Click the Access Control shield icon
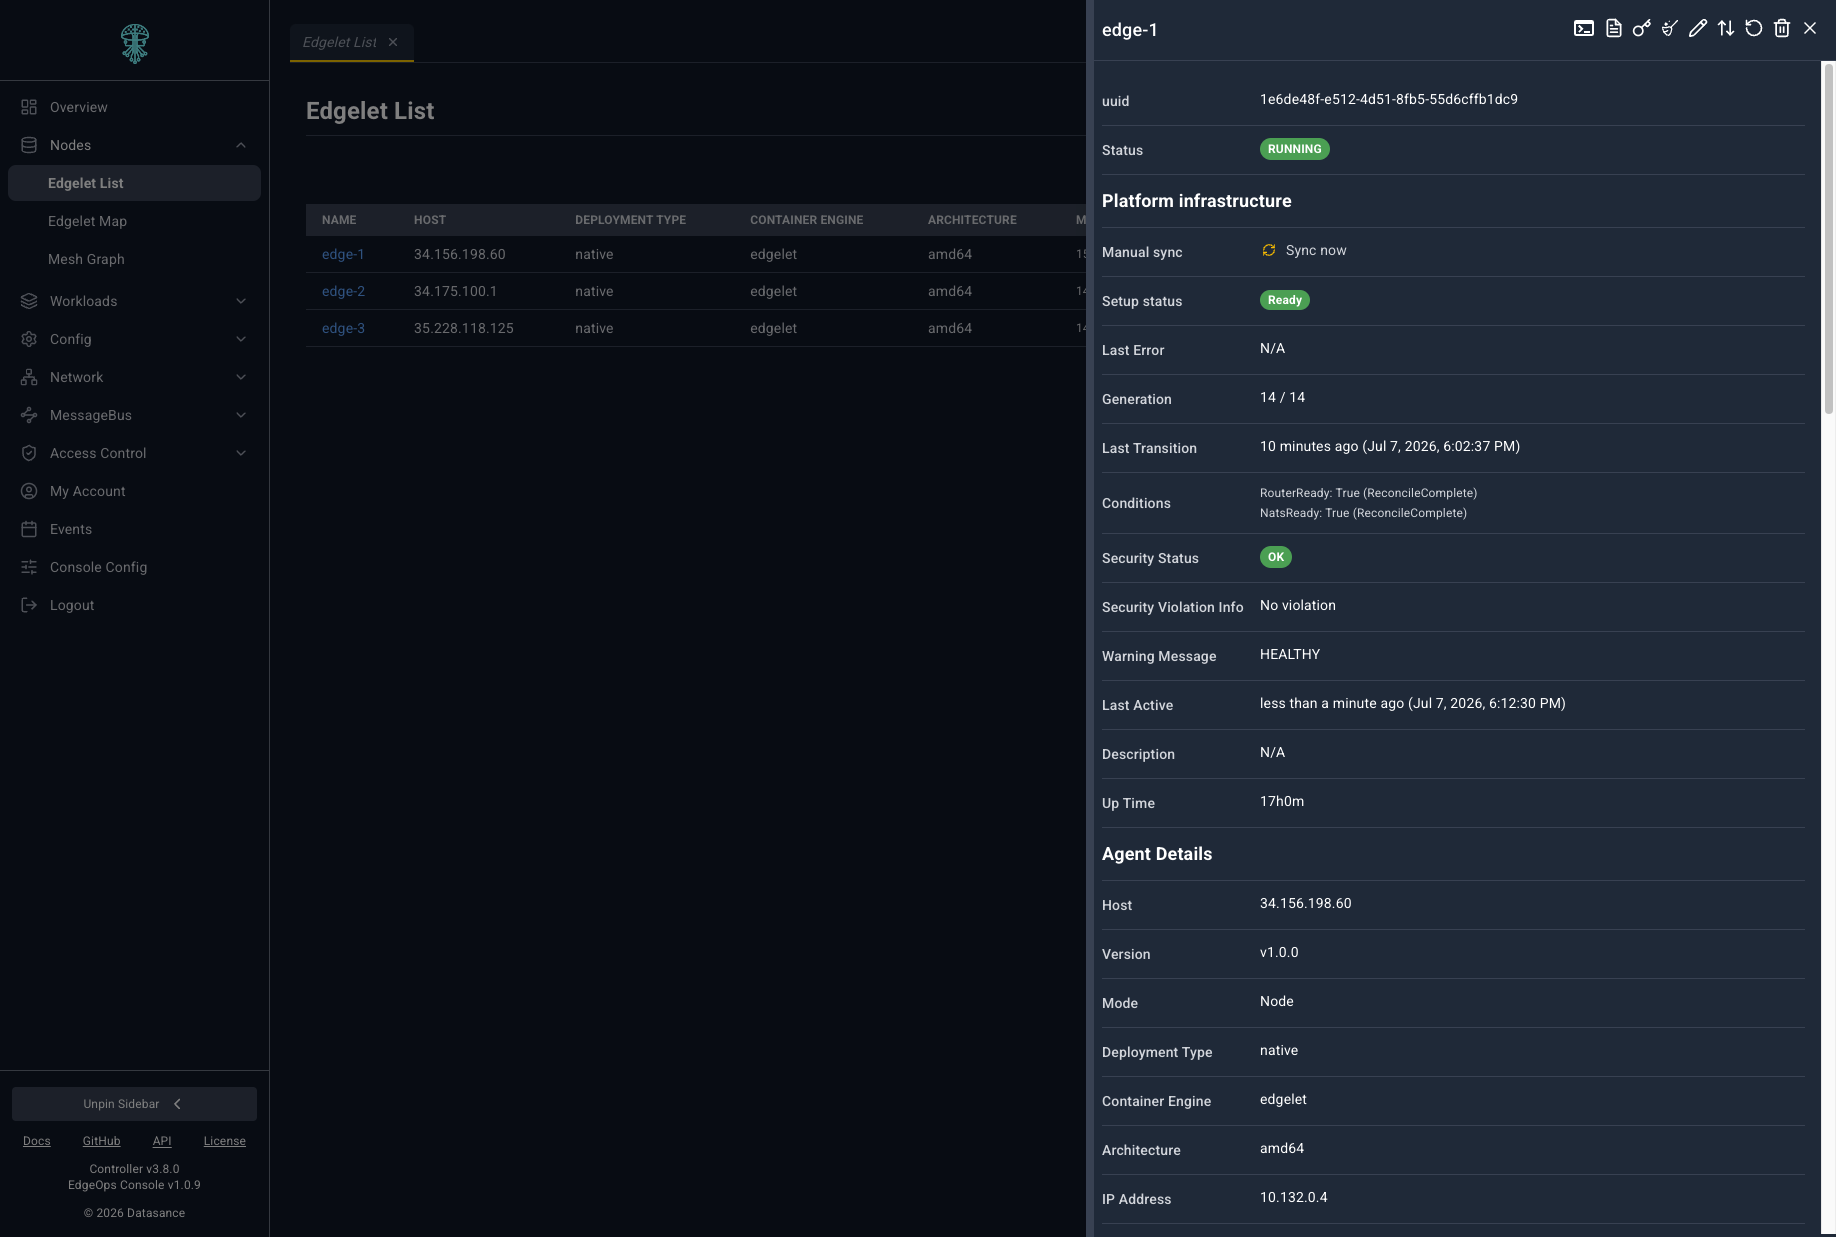Image resolution: width=1836 pixels, height=1237 pixels. click(29, 453)
